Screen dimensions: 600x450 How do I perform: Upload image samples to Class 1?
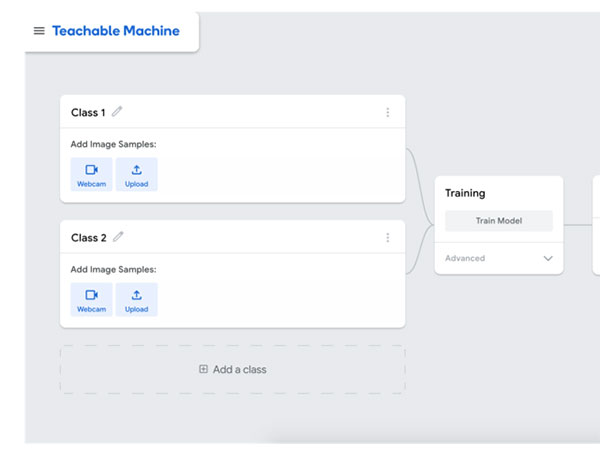tap(137, 174)
